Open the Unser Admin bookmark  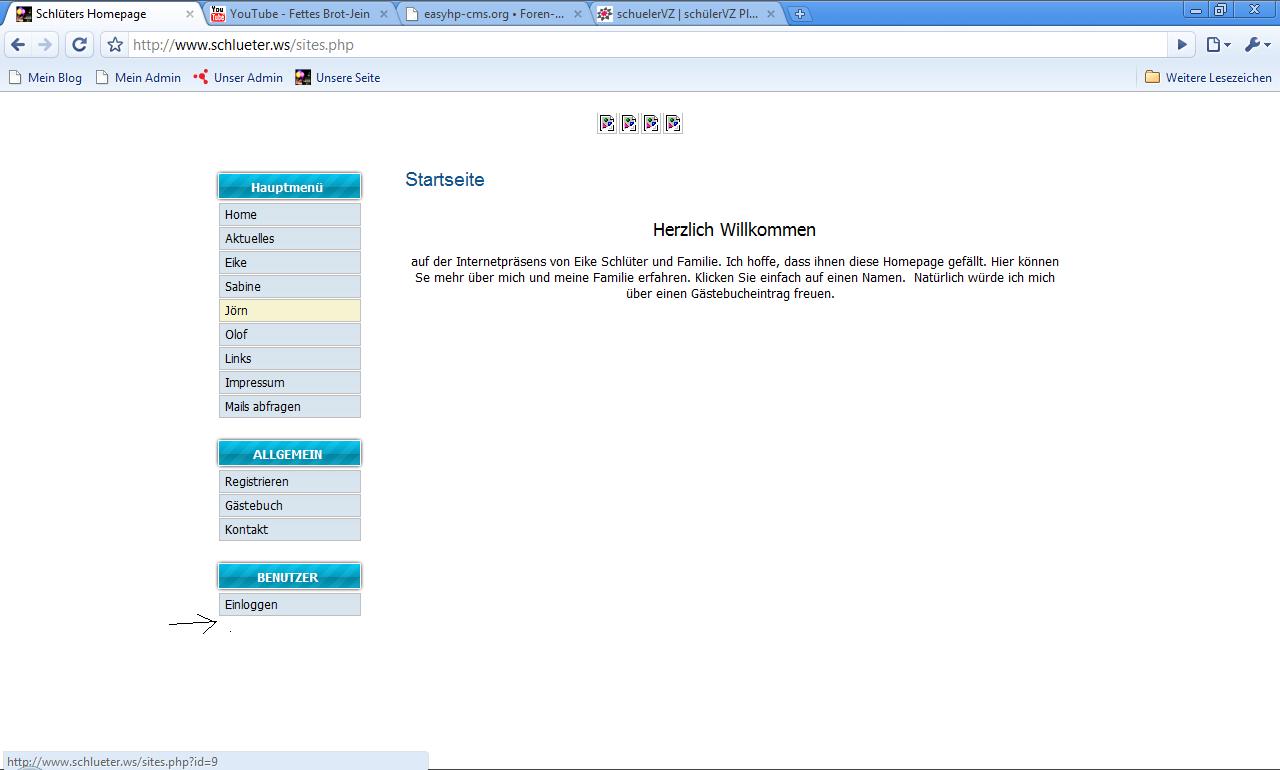238,77
